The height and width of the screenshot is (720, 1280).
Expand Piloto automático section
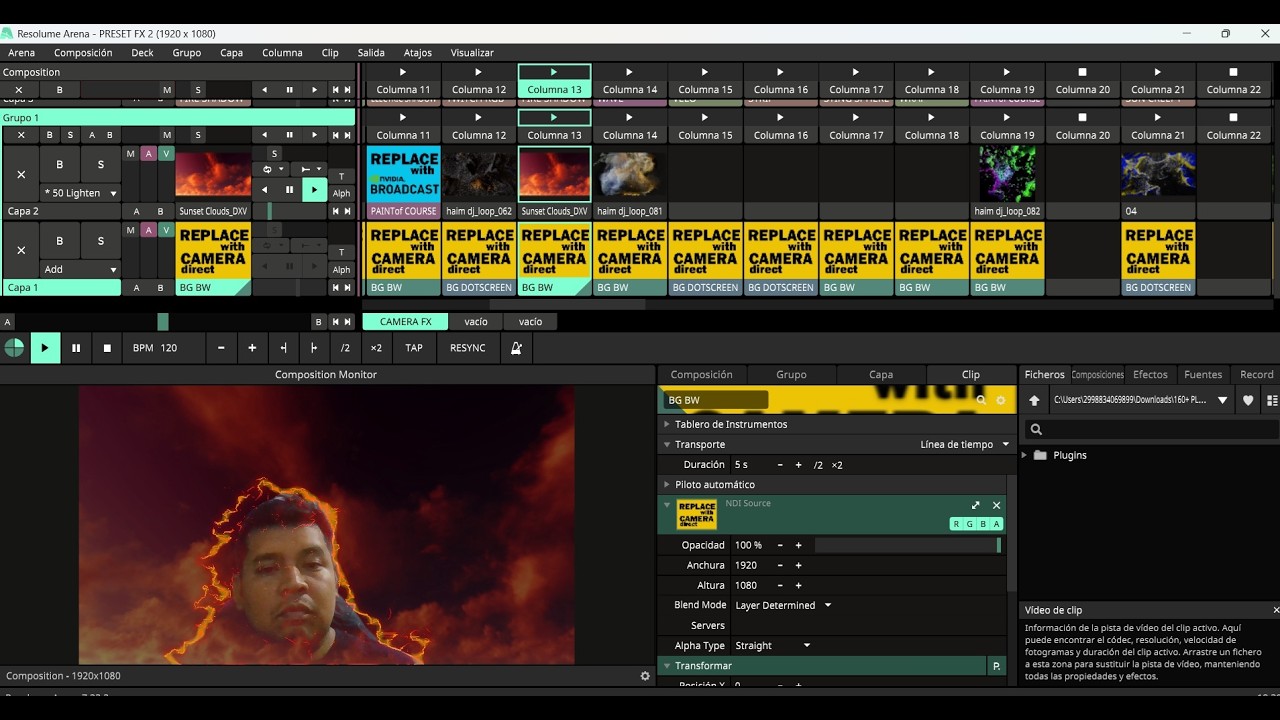click(x=667, y=485)
